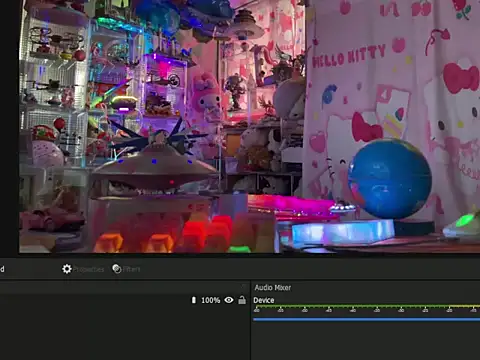Click the Sources dock header bar
Image resolution: width=480 pixels, height=360 pixels.
coord(124,287)
